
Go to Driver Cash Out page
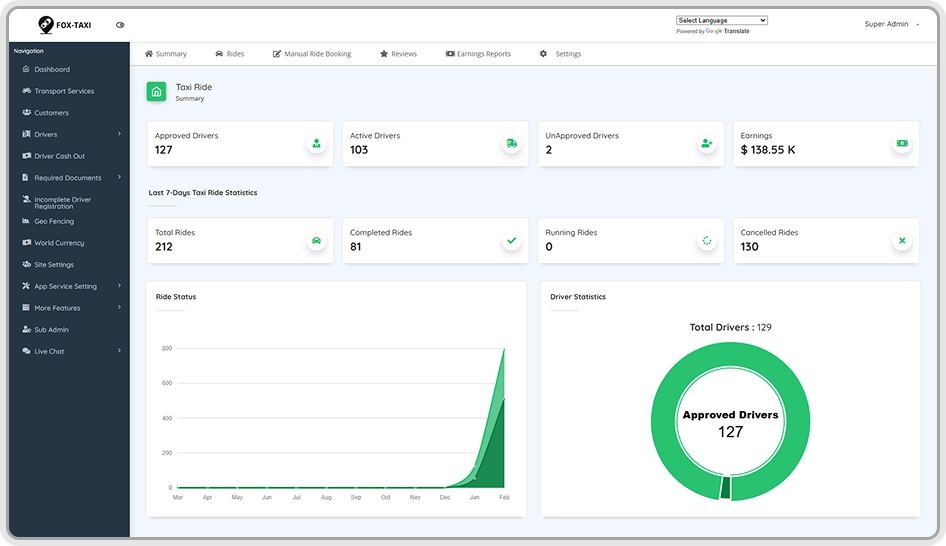click(x=59, y=156)
